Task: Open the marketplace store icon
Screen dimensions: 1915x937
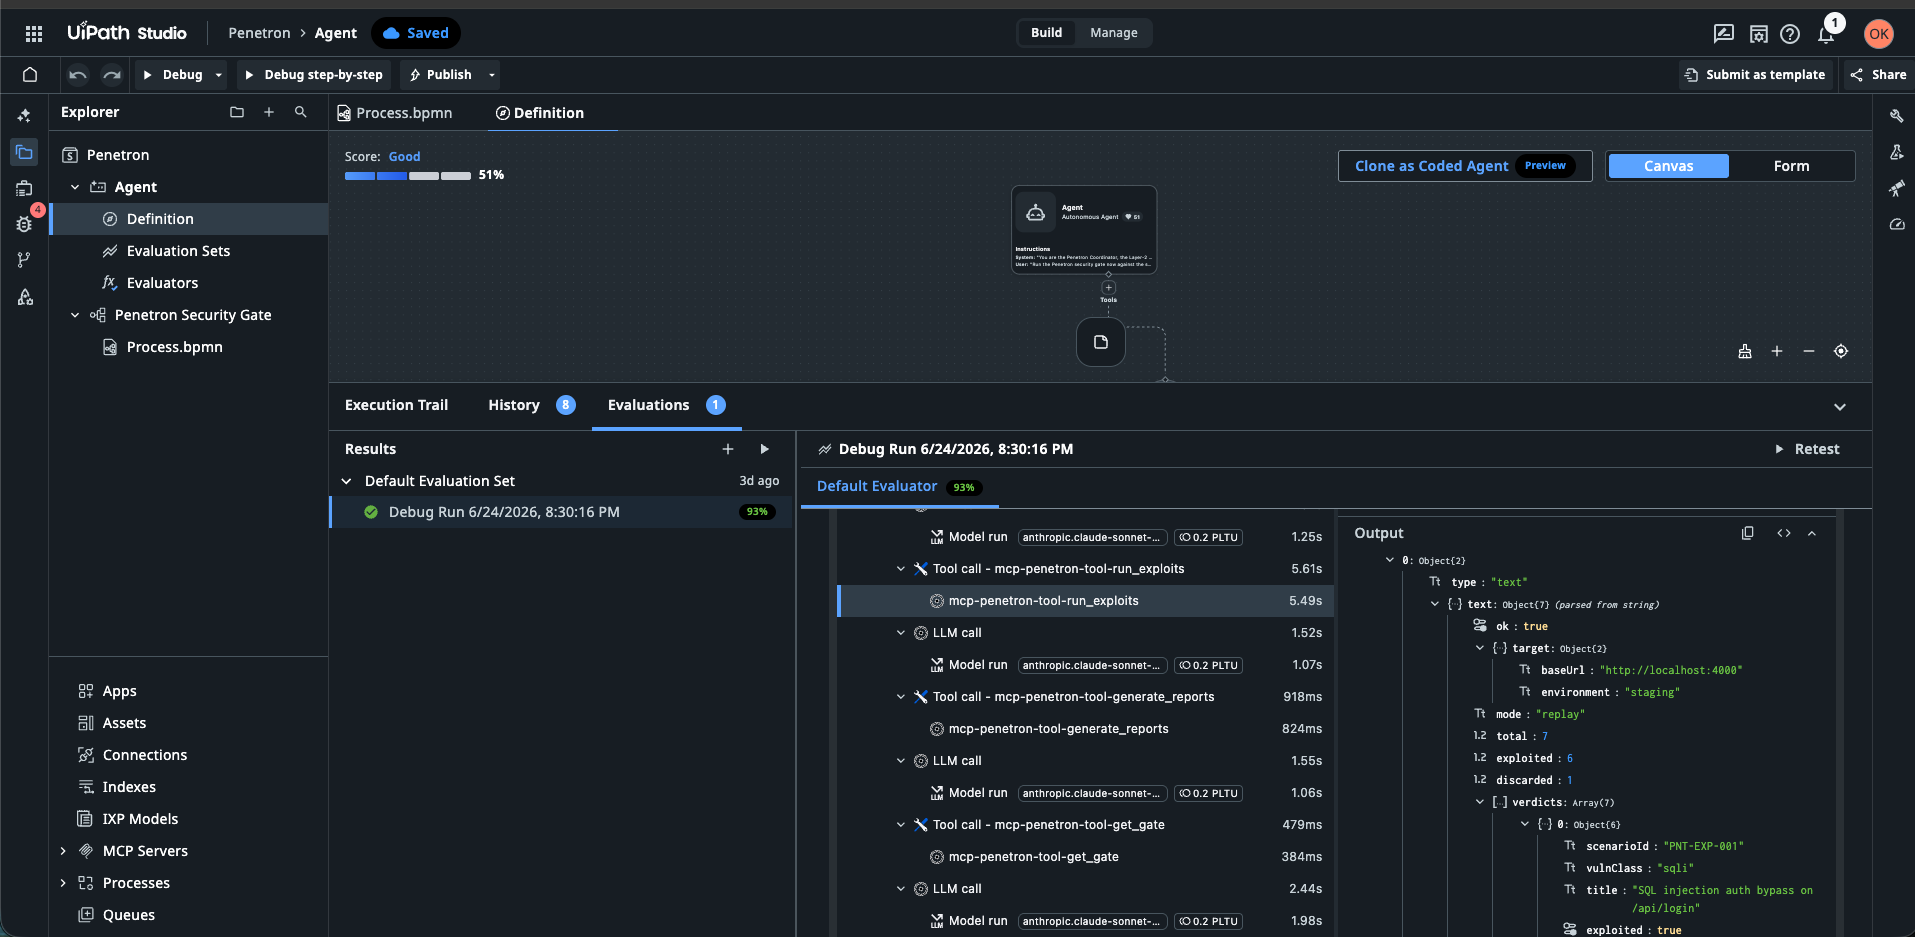Action: pyautogui.click(x=1758, y=33)
